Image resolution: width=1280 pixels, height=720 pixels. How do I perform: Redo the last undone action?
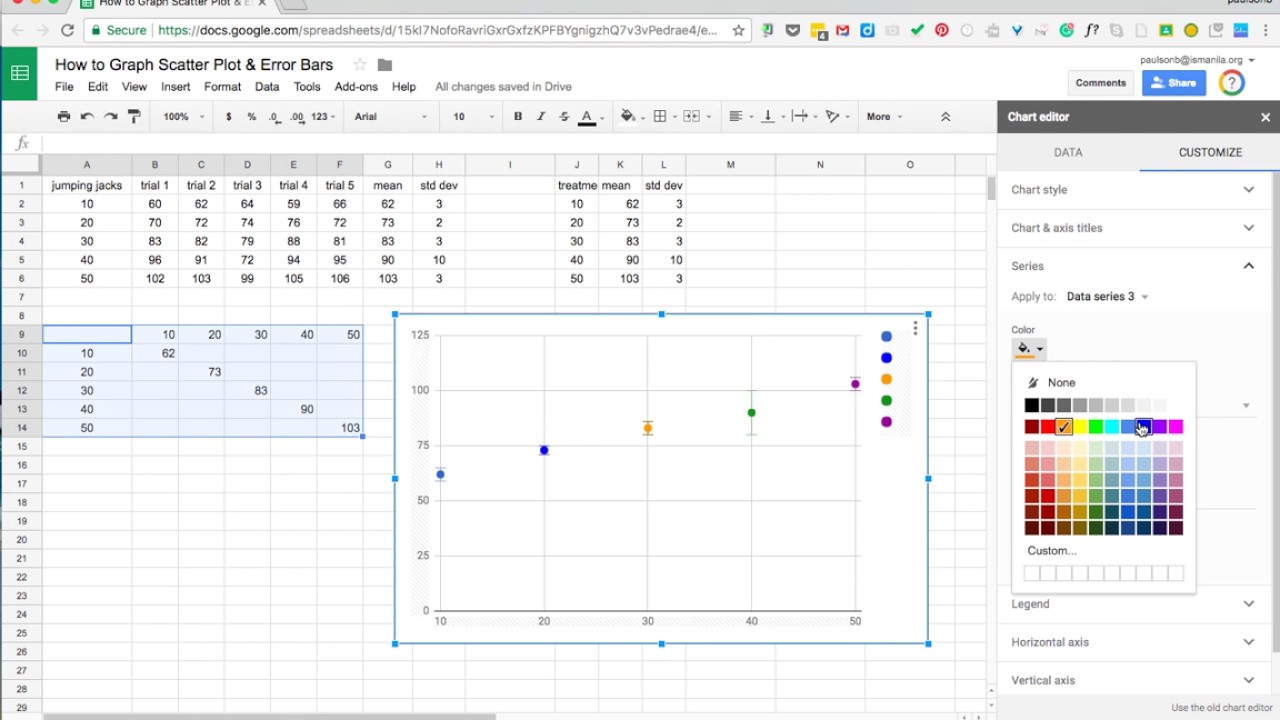coord(110,117)
